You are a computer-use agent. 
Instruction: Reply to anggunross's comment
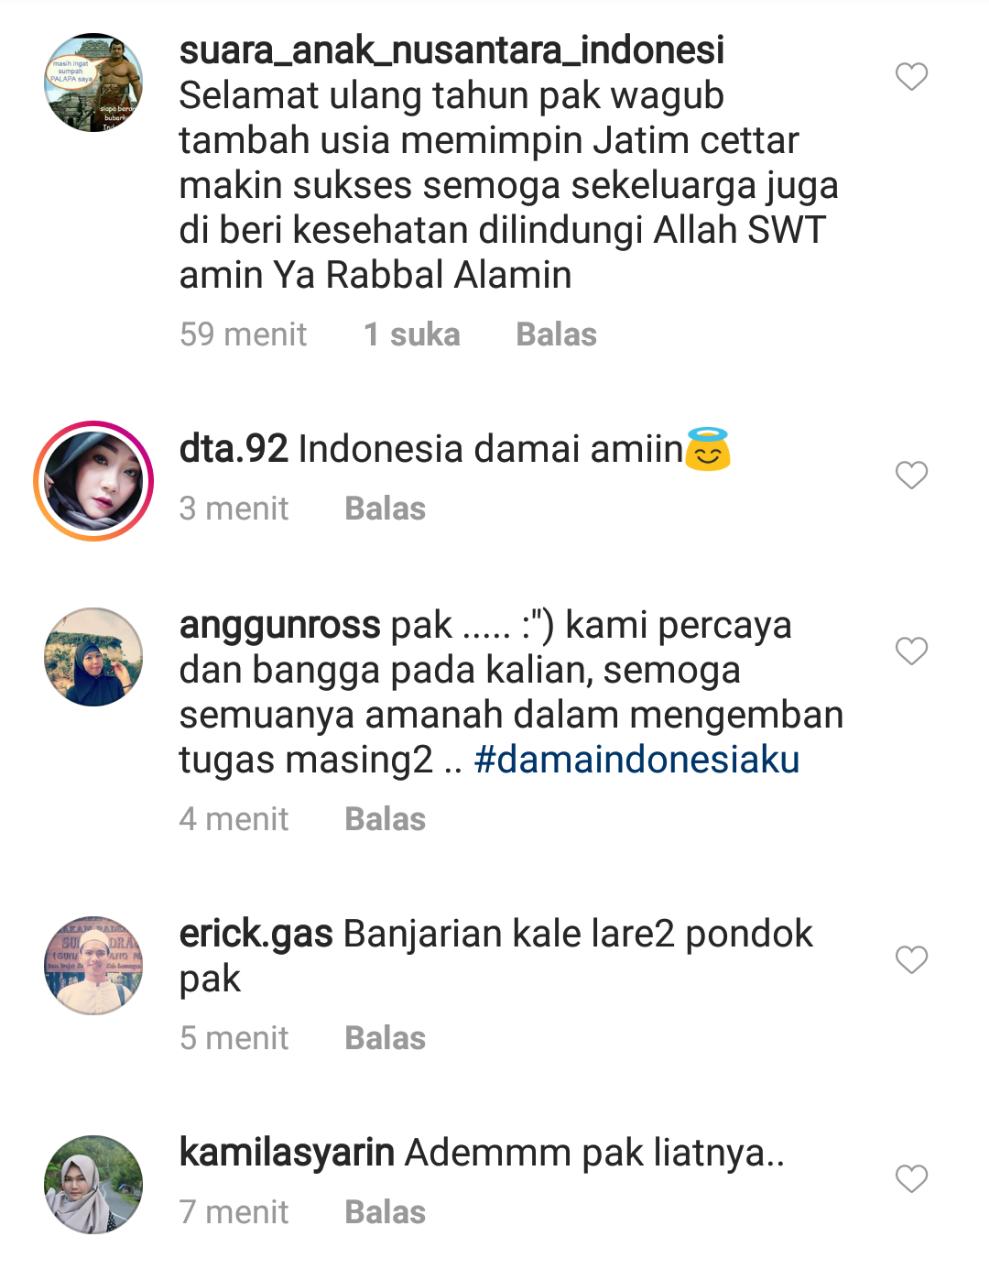(x=385, y=819)
